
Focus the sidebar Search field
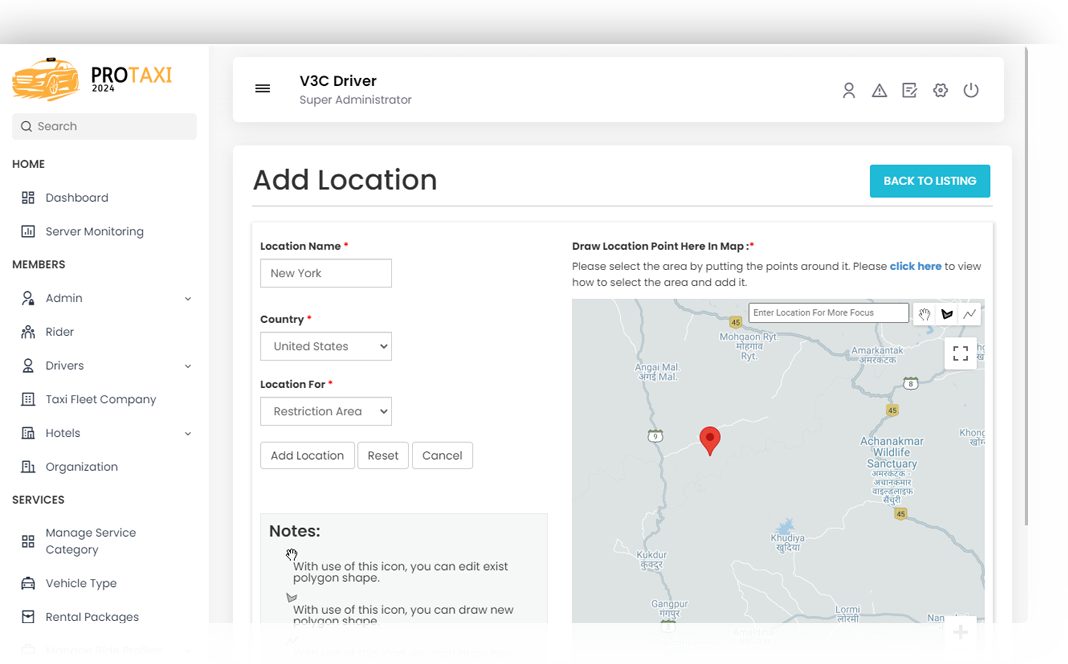point(104,127)
